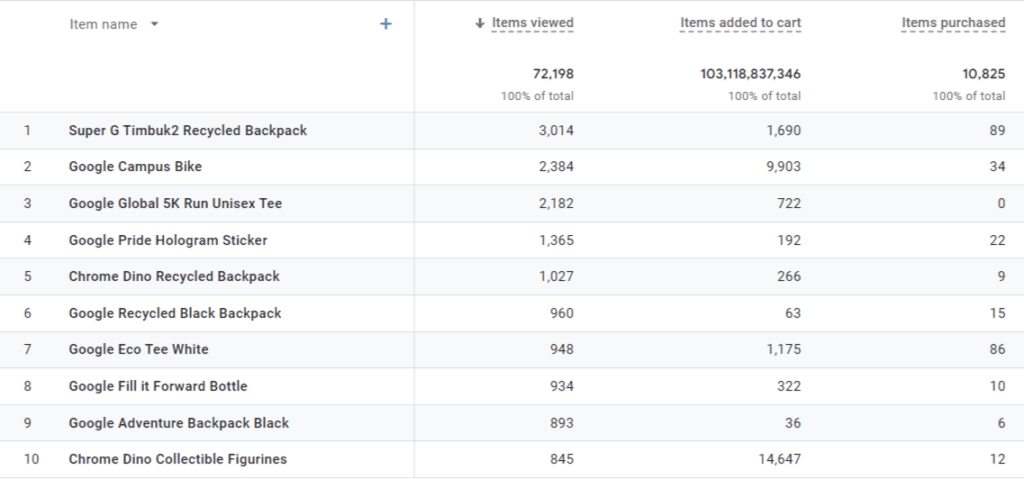Click the 2,384 items viewed cell
This screenshot has width=1024, height=479.
(556, 167)
